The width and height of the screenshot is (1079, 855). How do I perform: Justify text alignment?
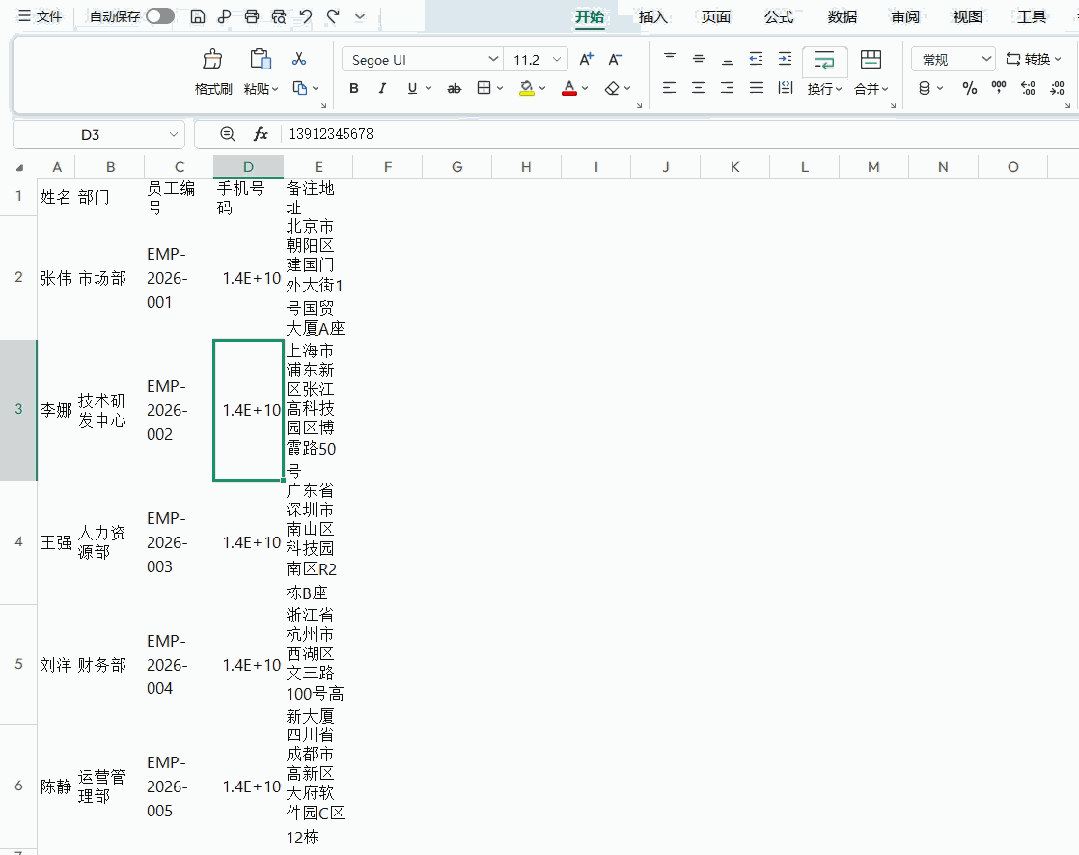756,87
